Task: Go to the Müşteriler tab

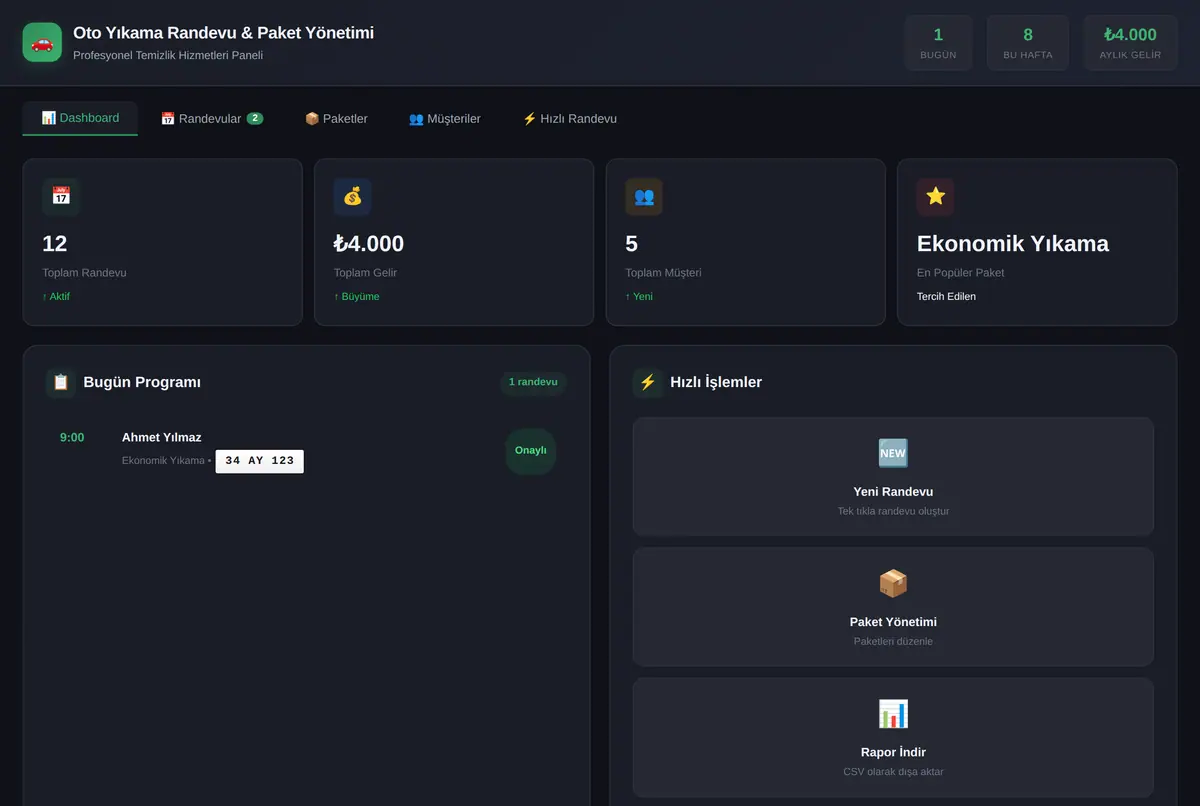Action: tap(445, 119)
